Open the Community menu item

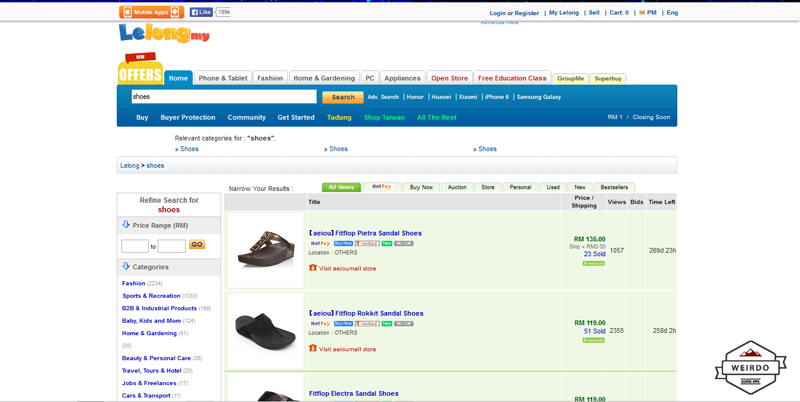click(247, 117)
